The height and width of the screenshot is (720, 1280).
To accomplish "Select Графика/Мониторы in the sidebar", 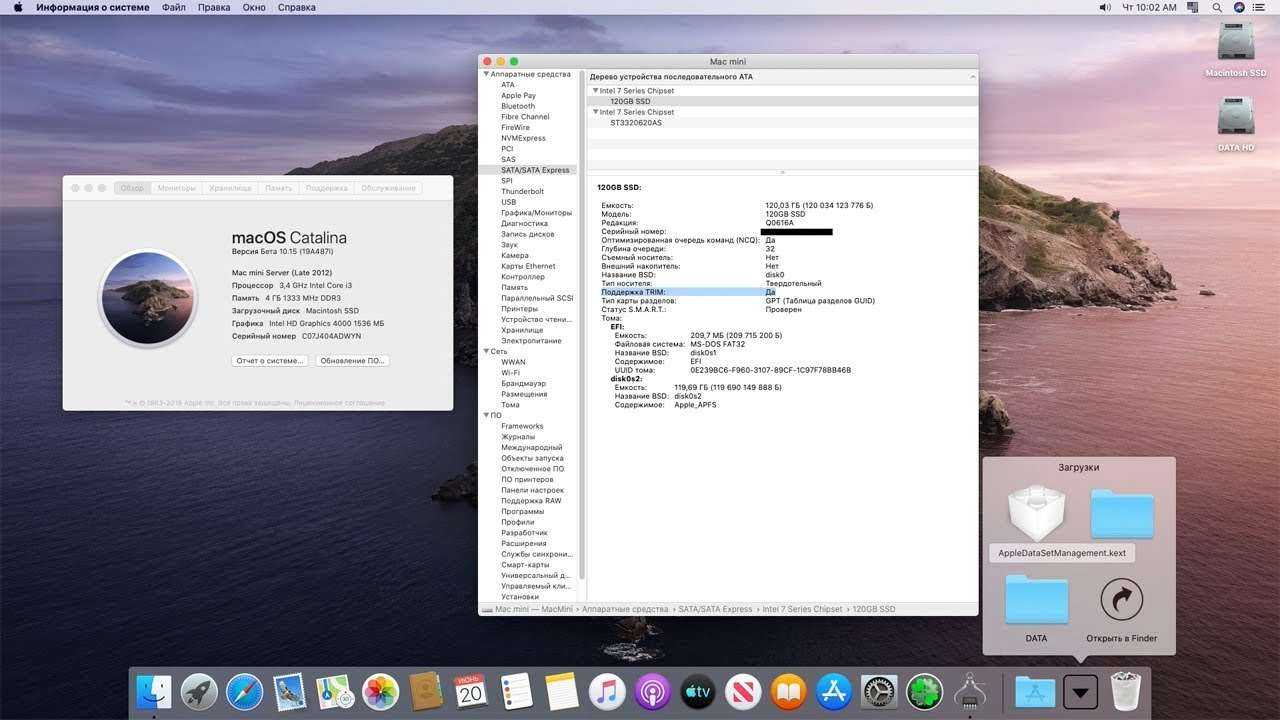I will pyautogui.click(x=536, y=213).
